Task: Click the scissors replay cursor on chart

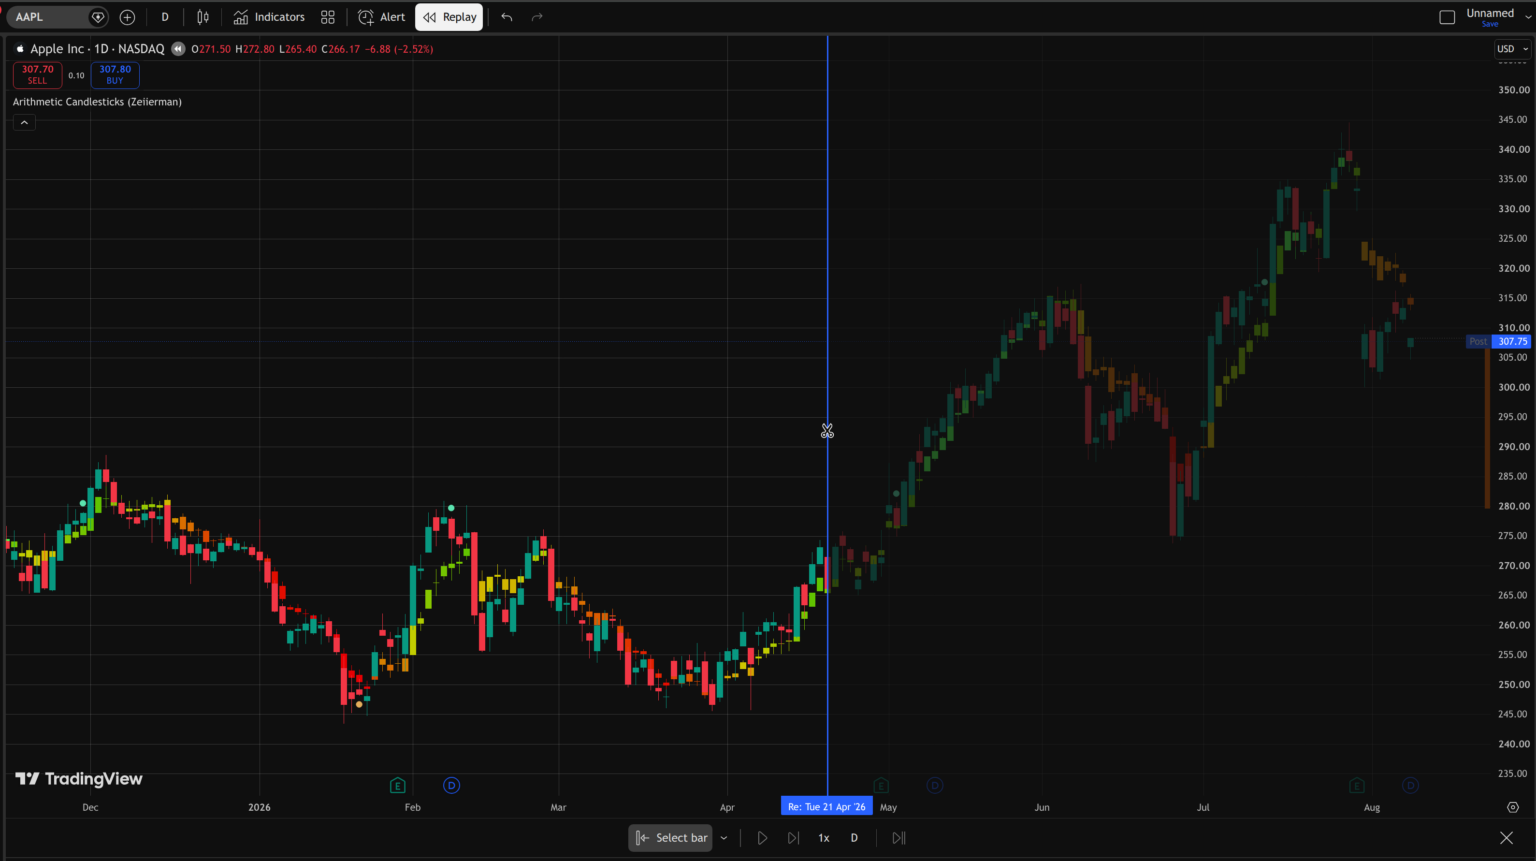Action: pyautogui.click(x=827, y=431)
